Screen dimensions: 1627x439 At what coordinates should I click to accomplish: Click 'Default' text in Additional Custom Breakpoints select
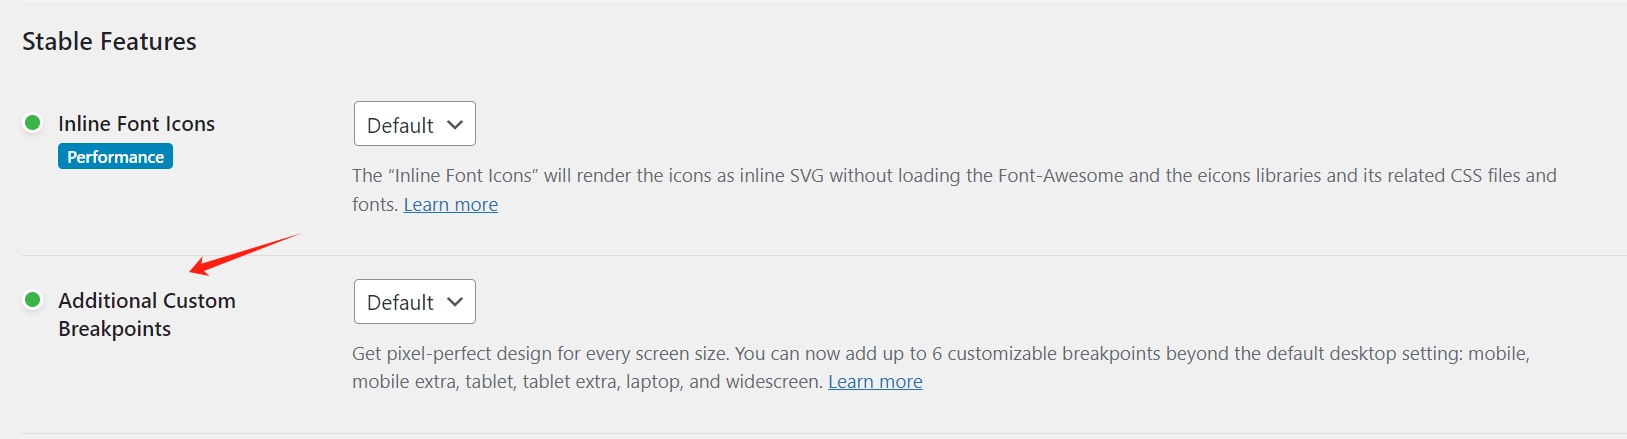(400, 302)
